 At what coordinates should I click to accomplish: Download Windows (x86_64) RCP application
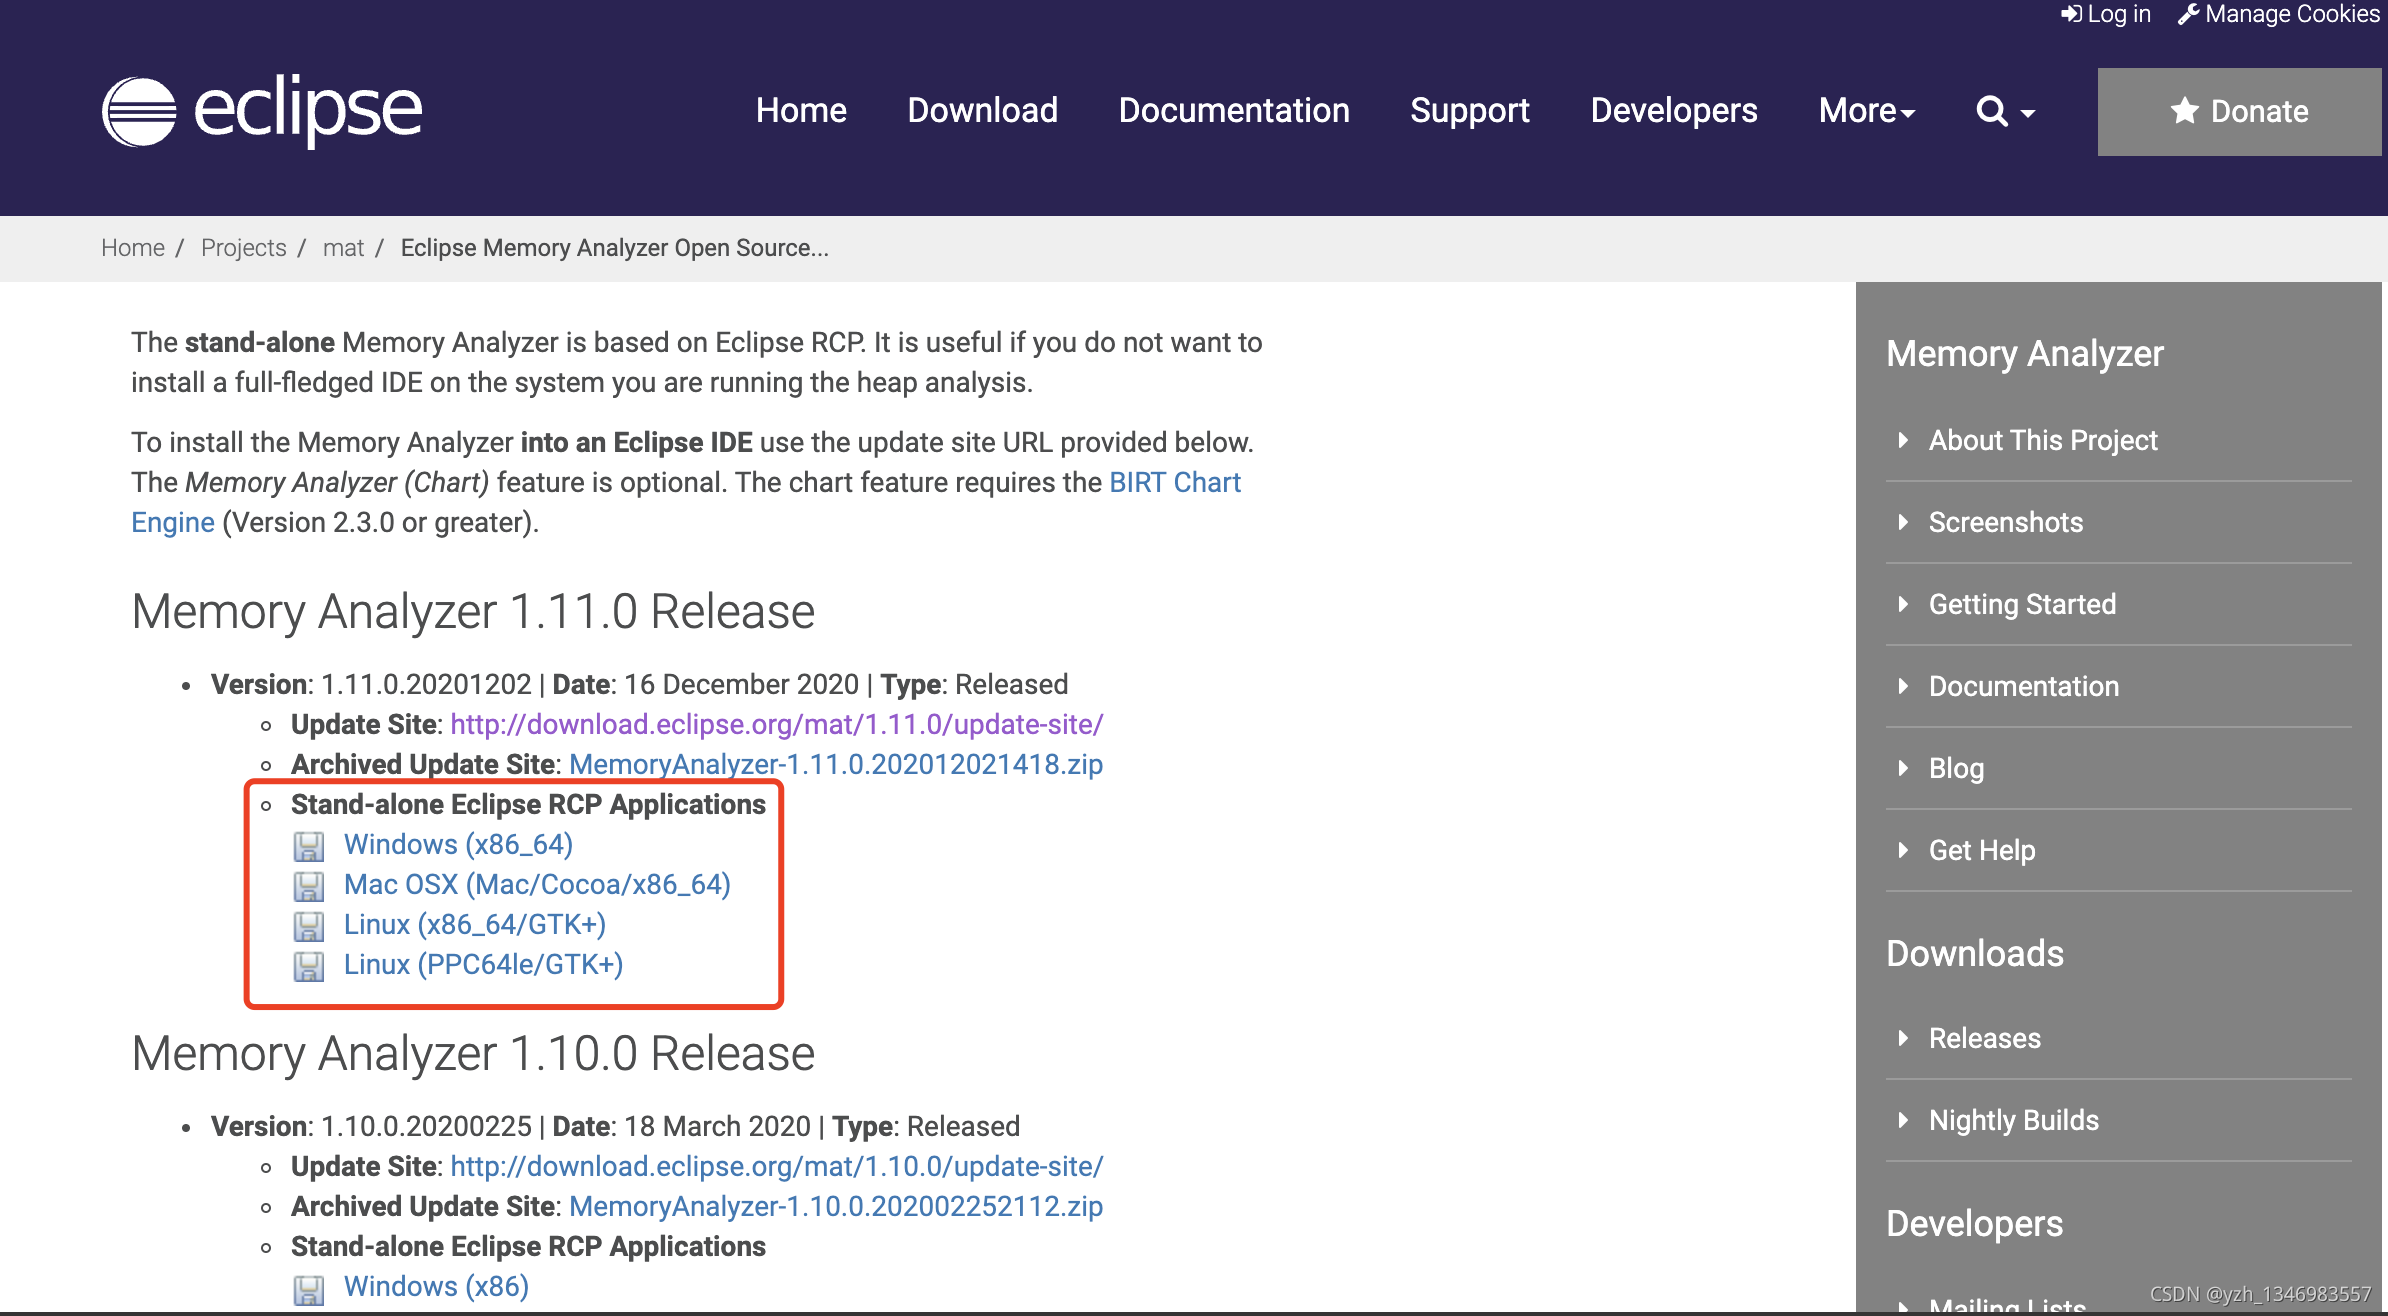(x=458, y=844)
